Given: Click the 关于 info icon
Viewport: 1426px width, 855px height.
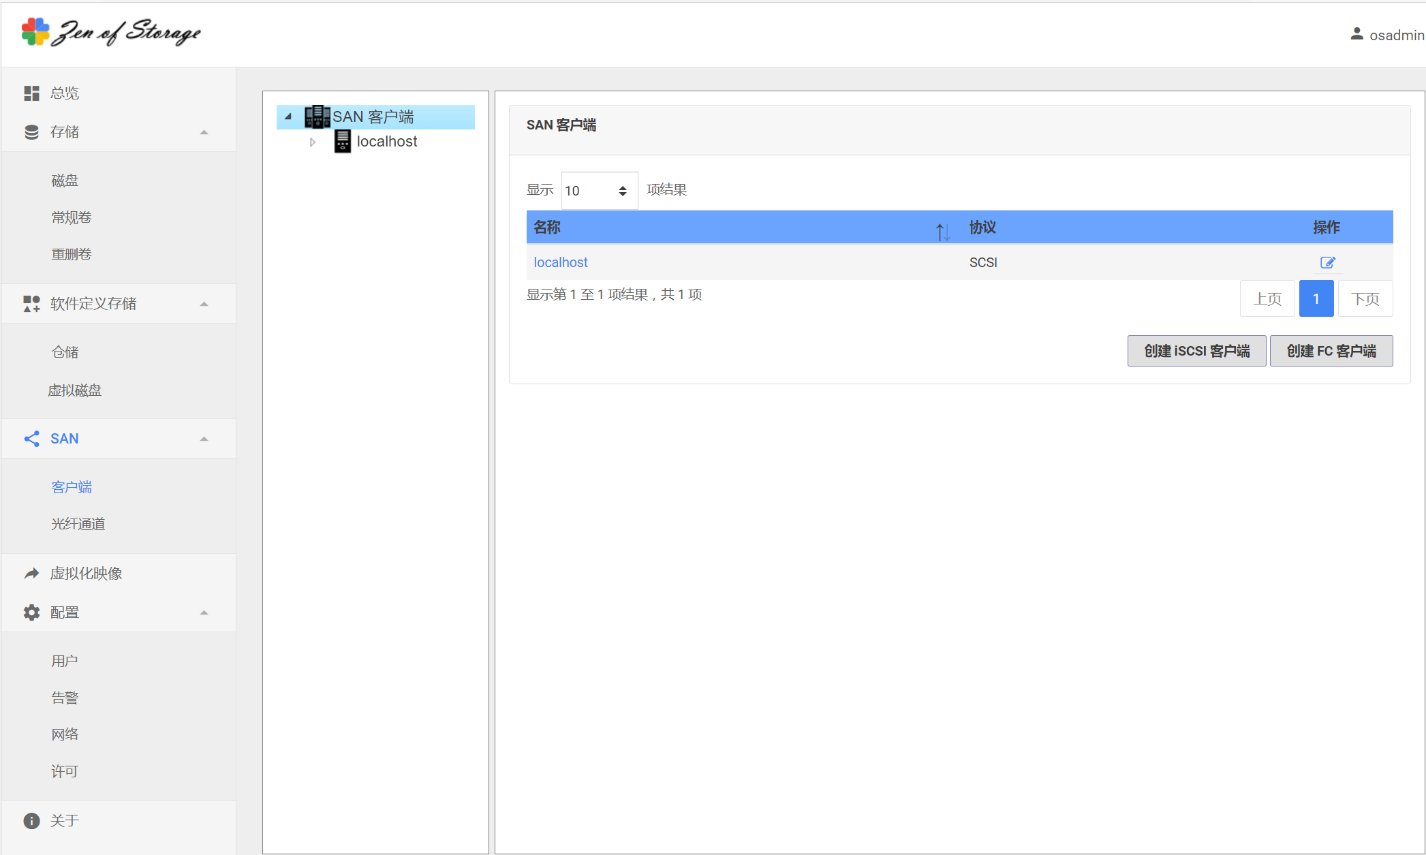Looking at the screenshot, I should point(32,821).
